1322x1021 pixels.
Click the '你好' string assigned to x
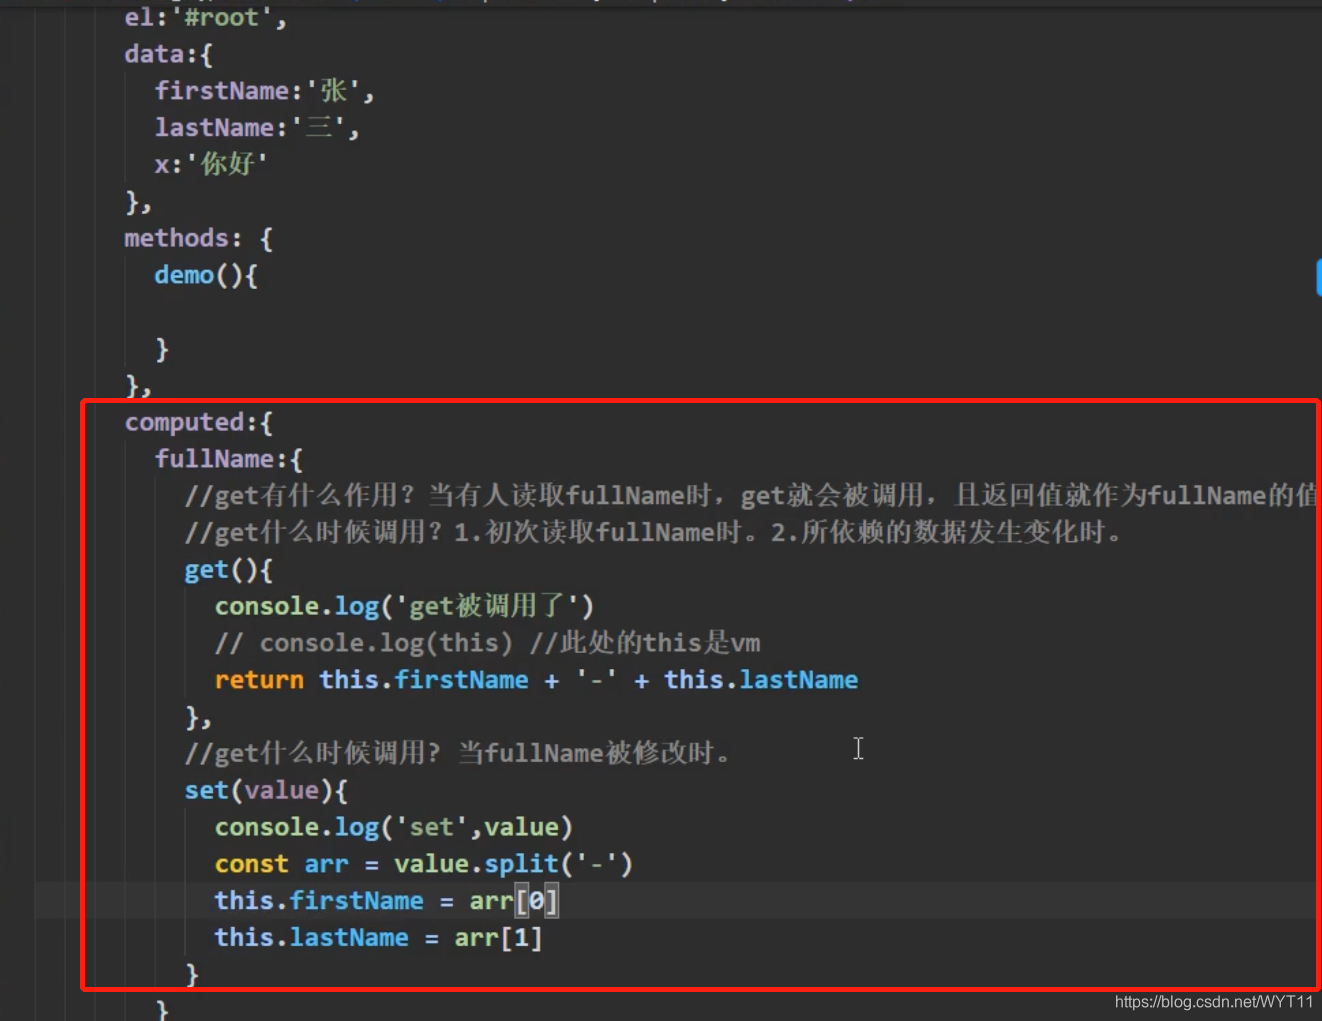tap(227, 164)
